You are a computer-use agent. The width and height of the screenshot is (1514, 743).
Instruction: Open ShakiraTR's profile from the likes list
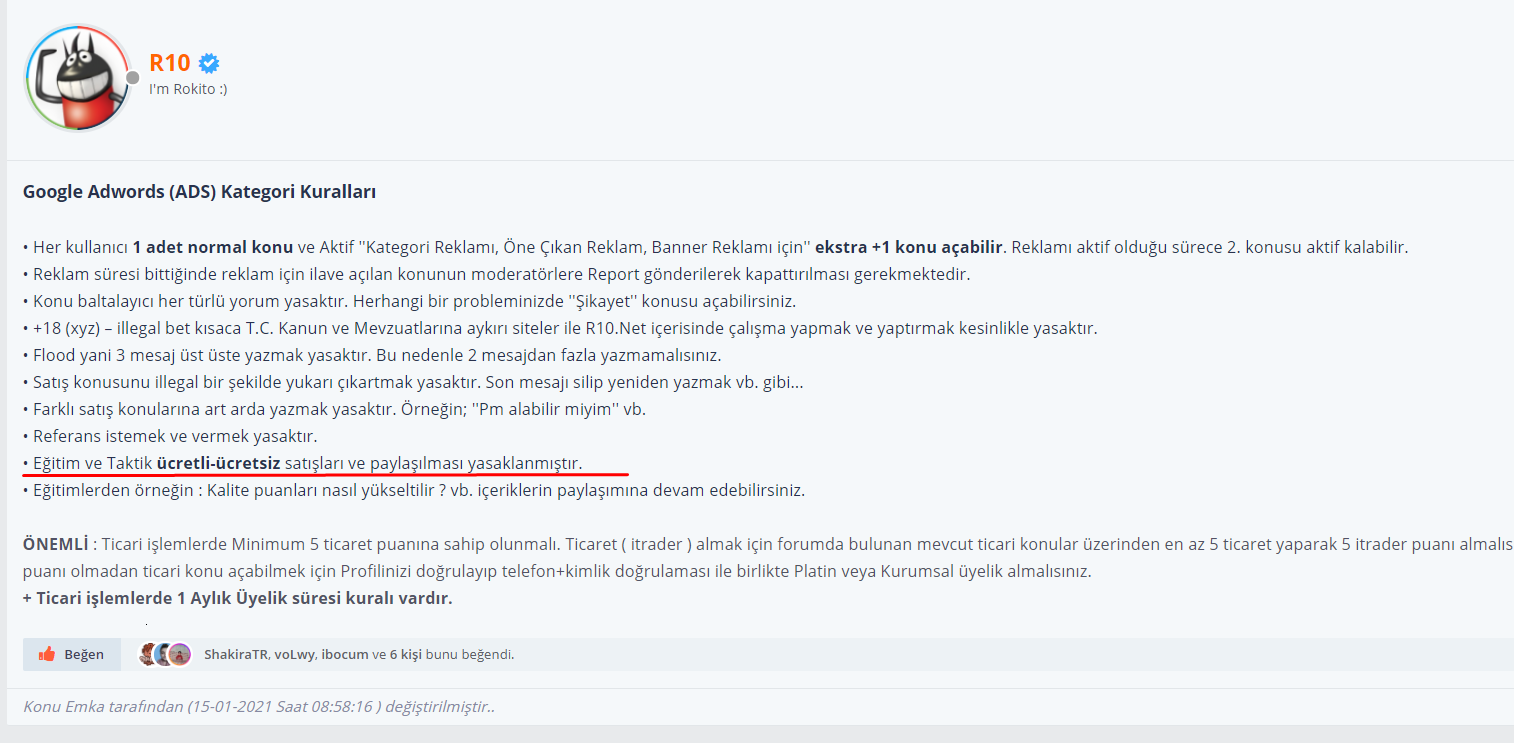tap(236, 655)
